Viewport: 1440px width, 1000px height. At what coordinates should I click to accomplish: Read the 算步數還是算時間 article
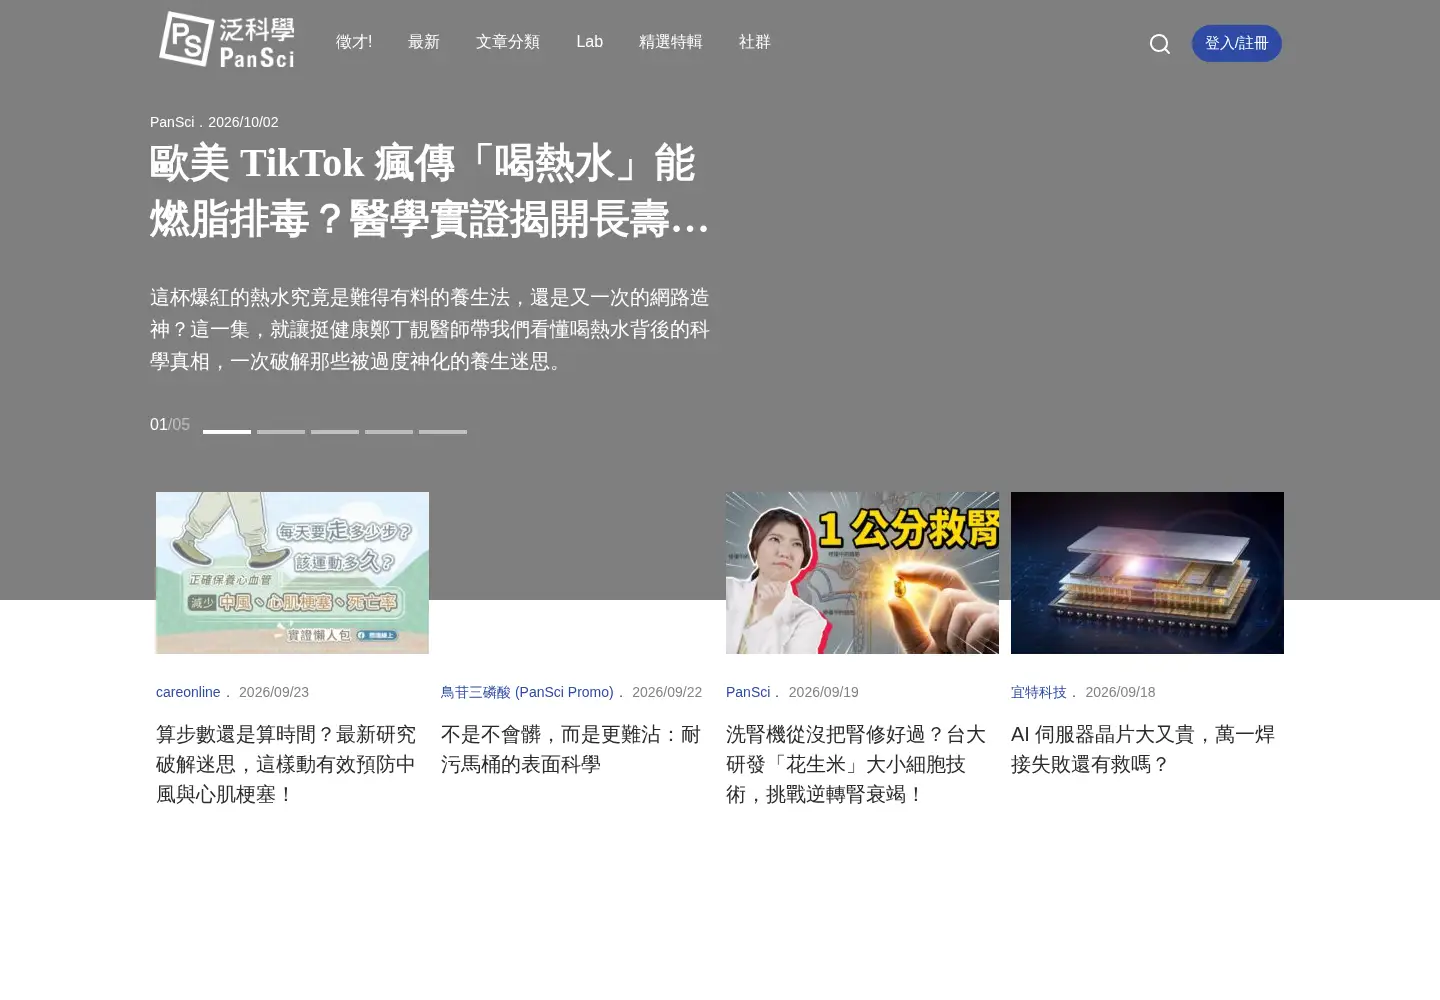click(287, 764)
